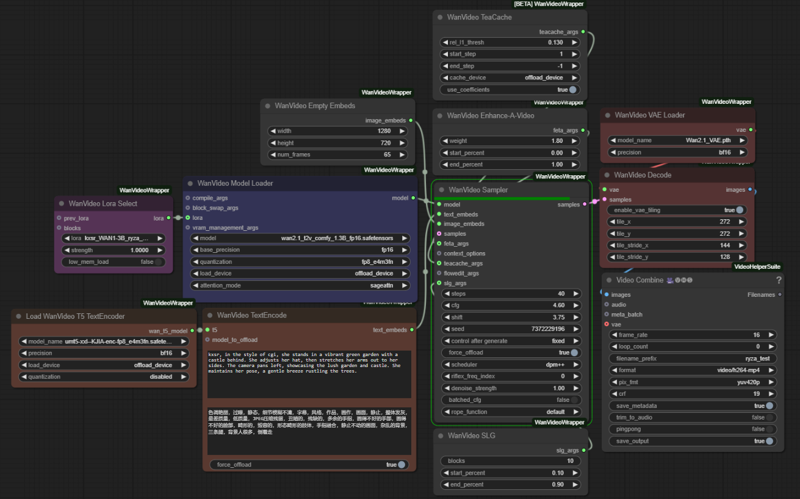Collapse the WanVideo Lora Select node dot

tap(62, 203)
